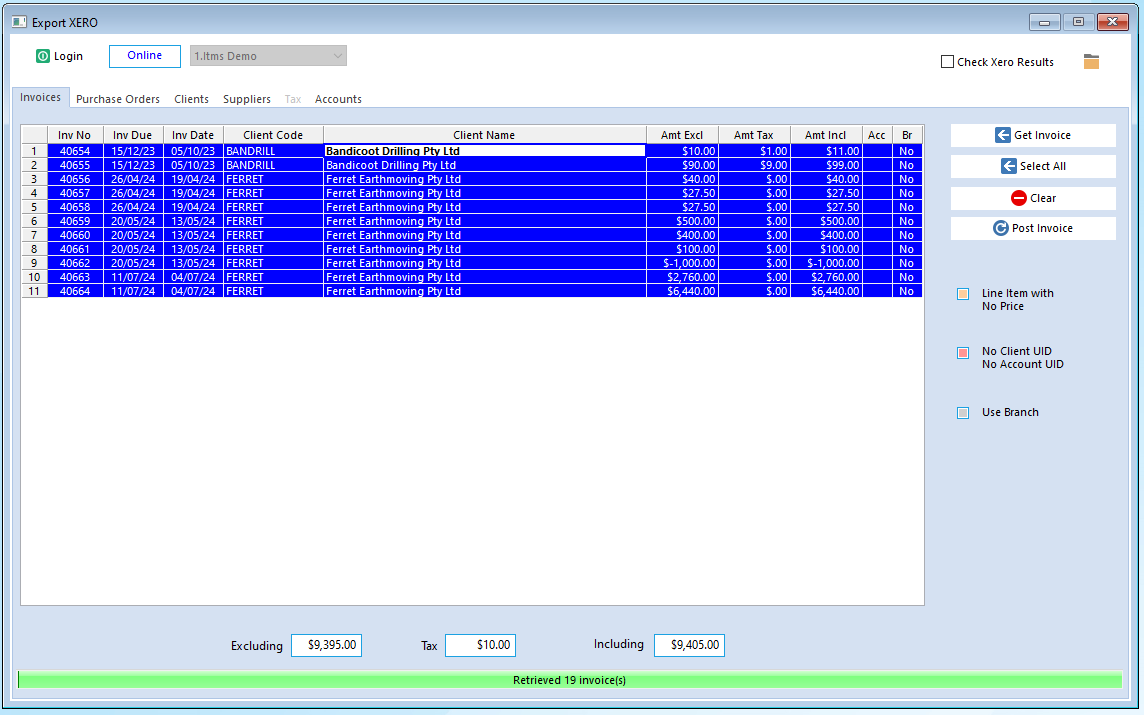This screenshot has width=1144, height=715.
Task: Click the bold Bandicoot Drilling Pty Ltd cell
Action: coord(484,151)
